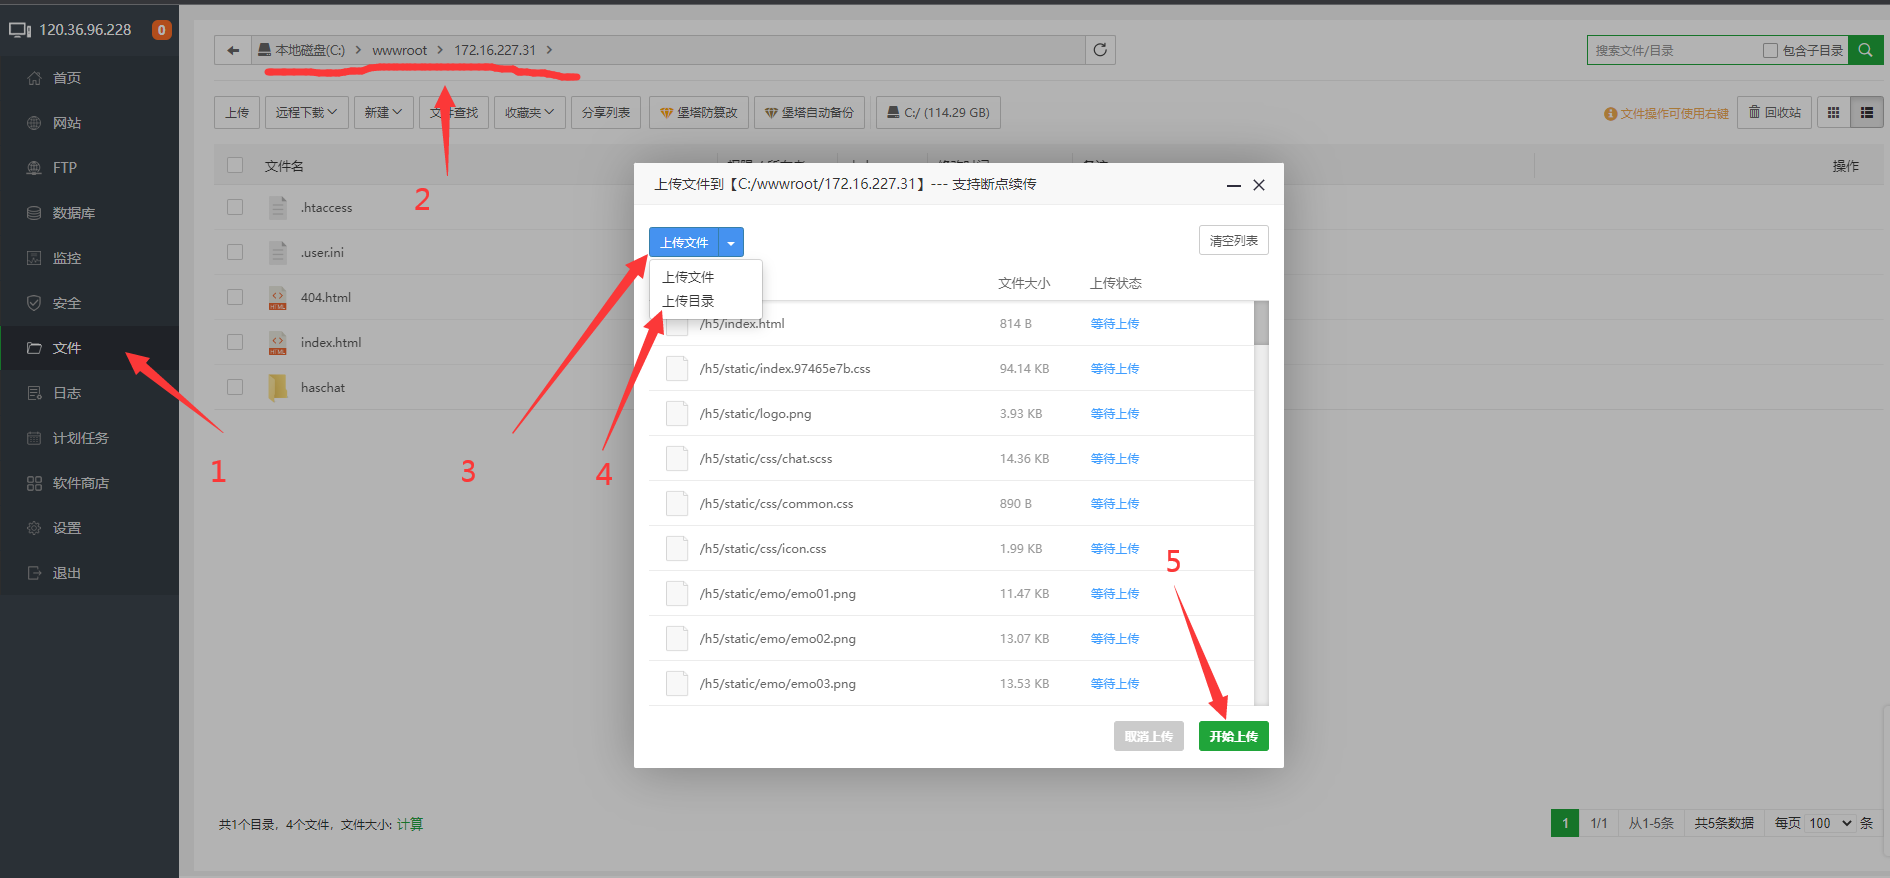Click the green search magnifier button
This screenshot has width=1890, height=878.
tap(1865, 50)
